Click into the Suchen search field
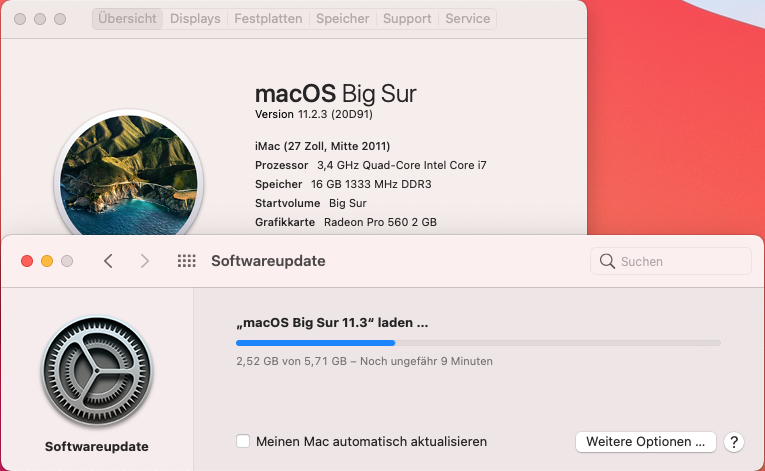Image resolution: width=765 pixels, height=471 pixels. (671, 261)
